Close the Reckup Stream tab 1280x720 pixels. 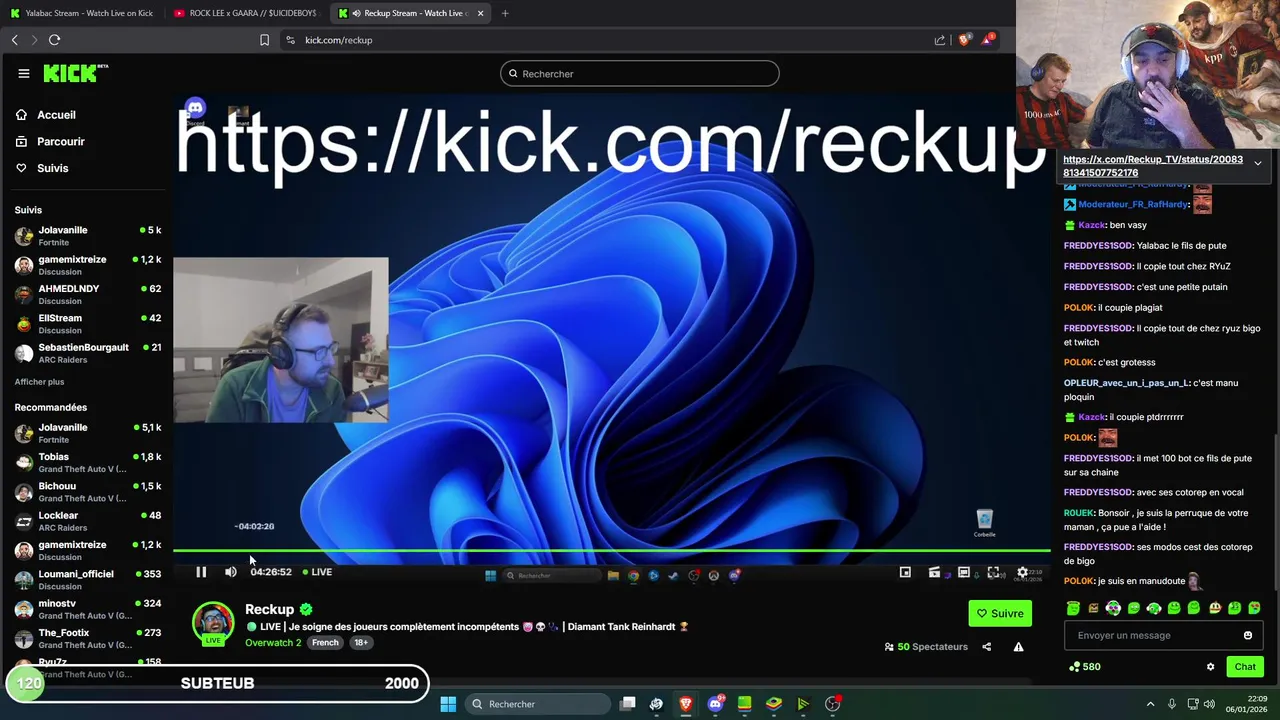(481, 13)
